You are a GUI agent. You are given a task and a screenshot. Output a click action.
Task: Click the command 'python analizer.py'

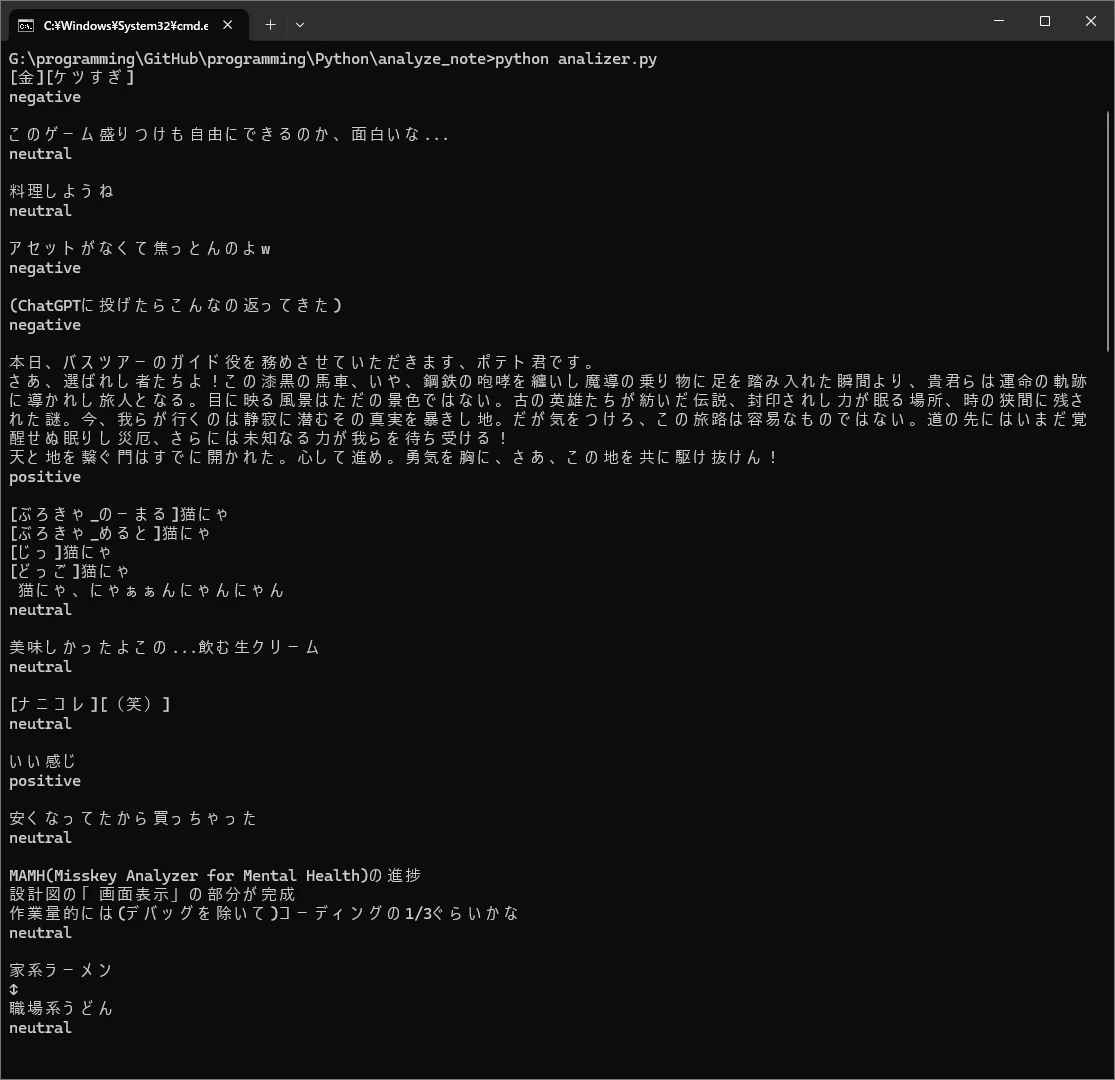tap(576, 59)
